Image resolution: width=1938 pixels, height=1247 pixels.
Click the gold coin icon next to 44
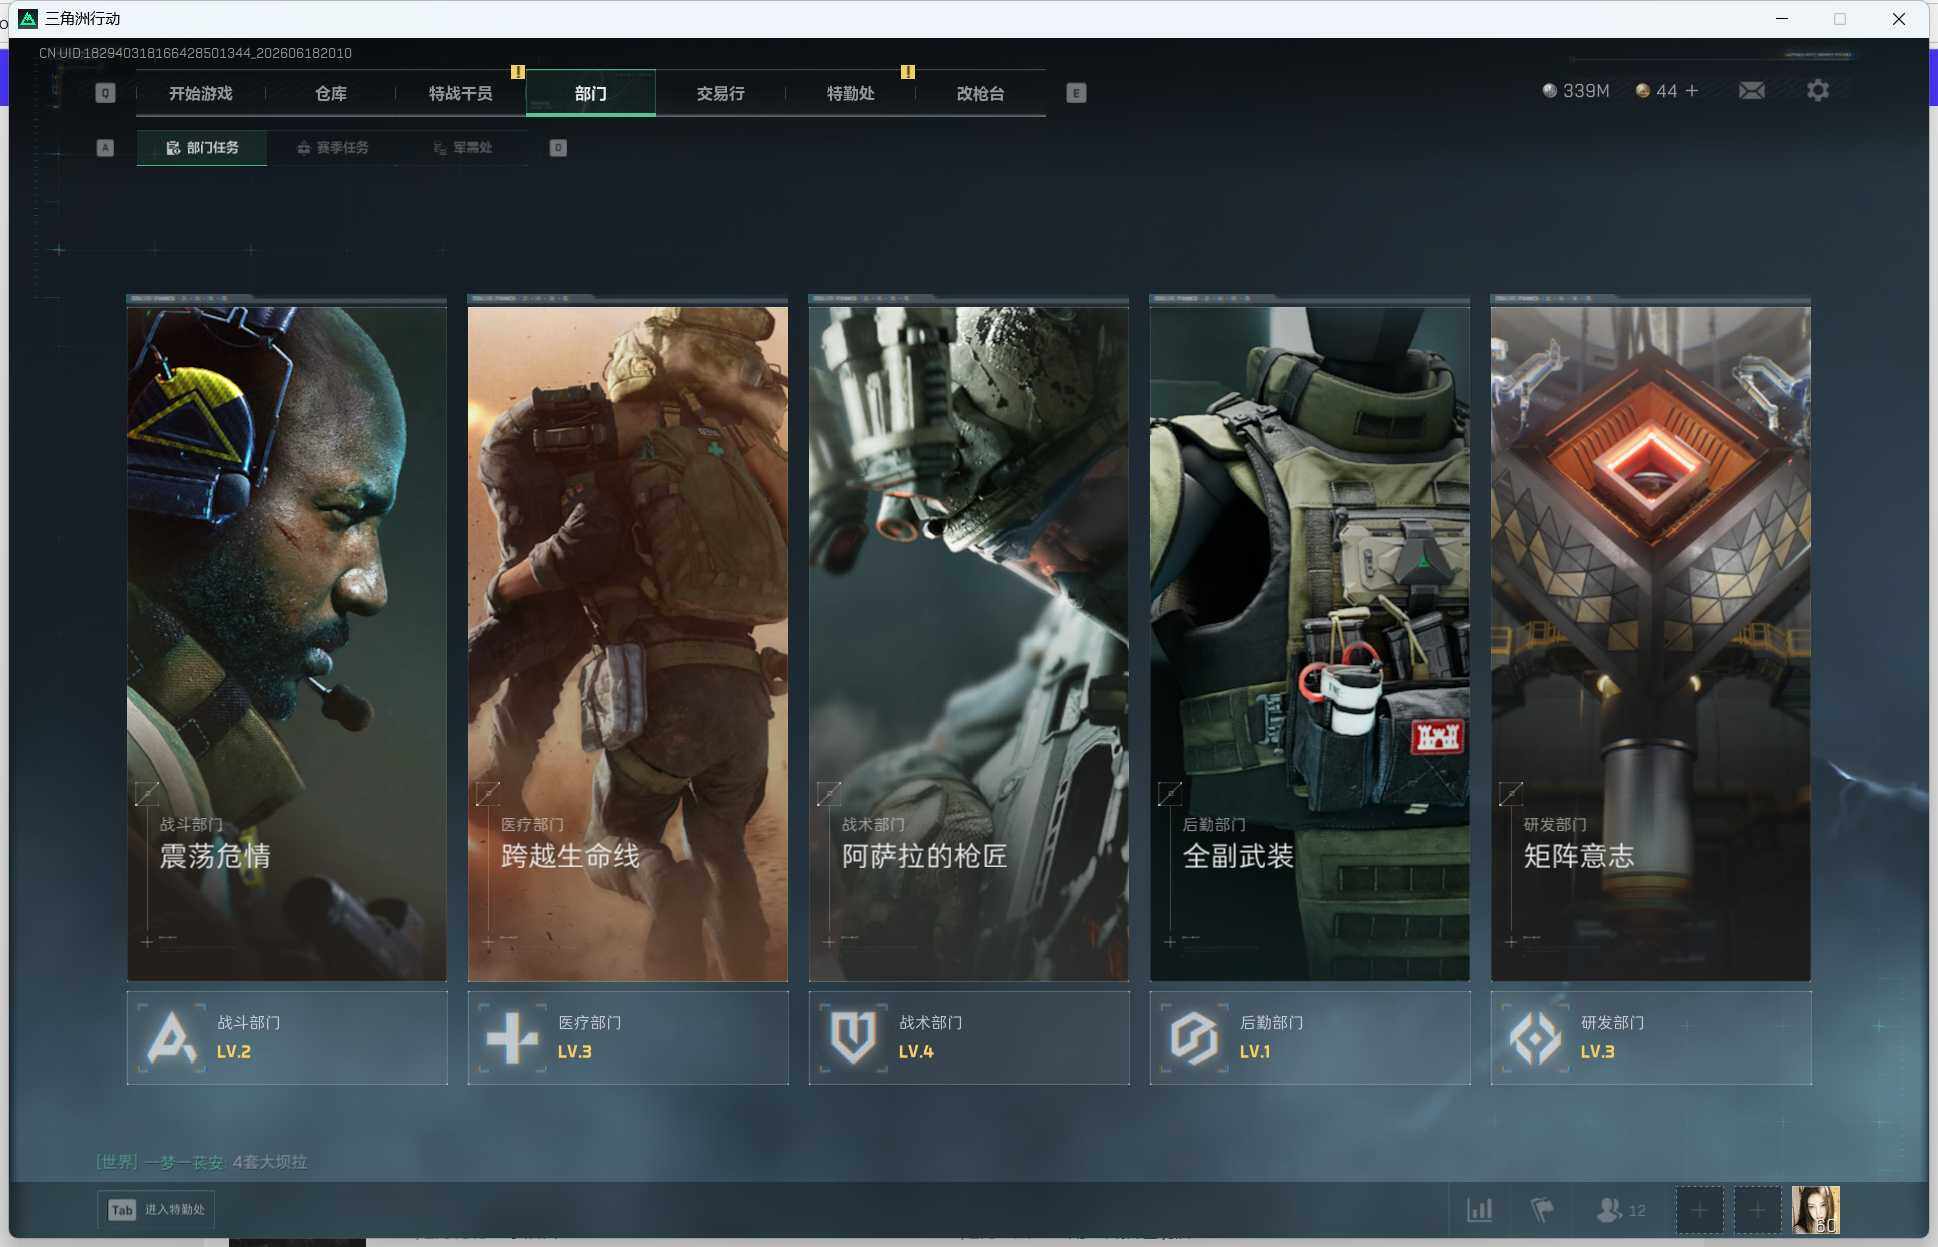pos(1642,91)
